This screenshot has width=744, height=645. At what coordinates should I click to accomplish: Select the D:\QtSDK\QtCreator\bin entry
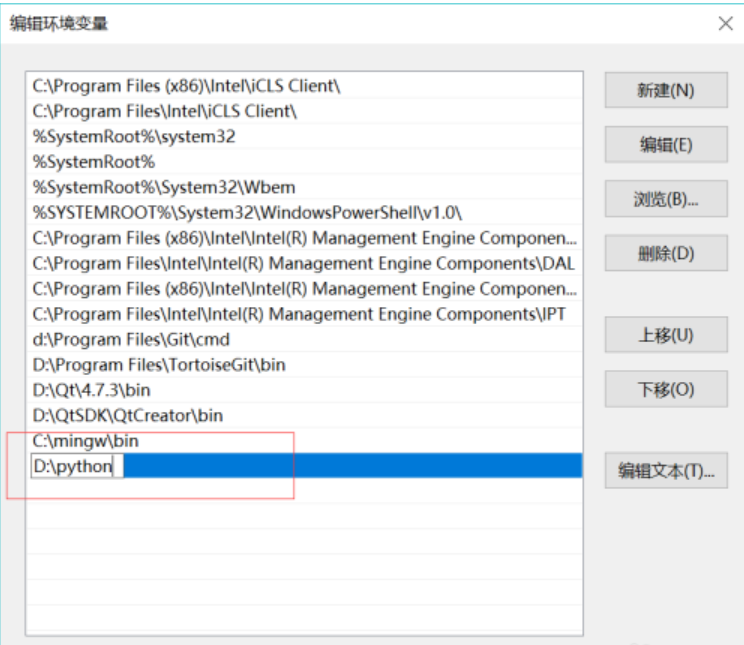pos(127,415)
